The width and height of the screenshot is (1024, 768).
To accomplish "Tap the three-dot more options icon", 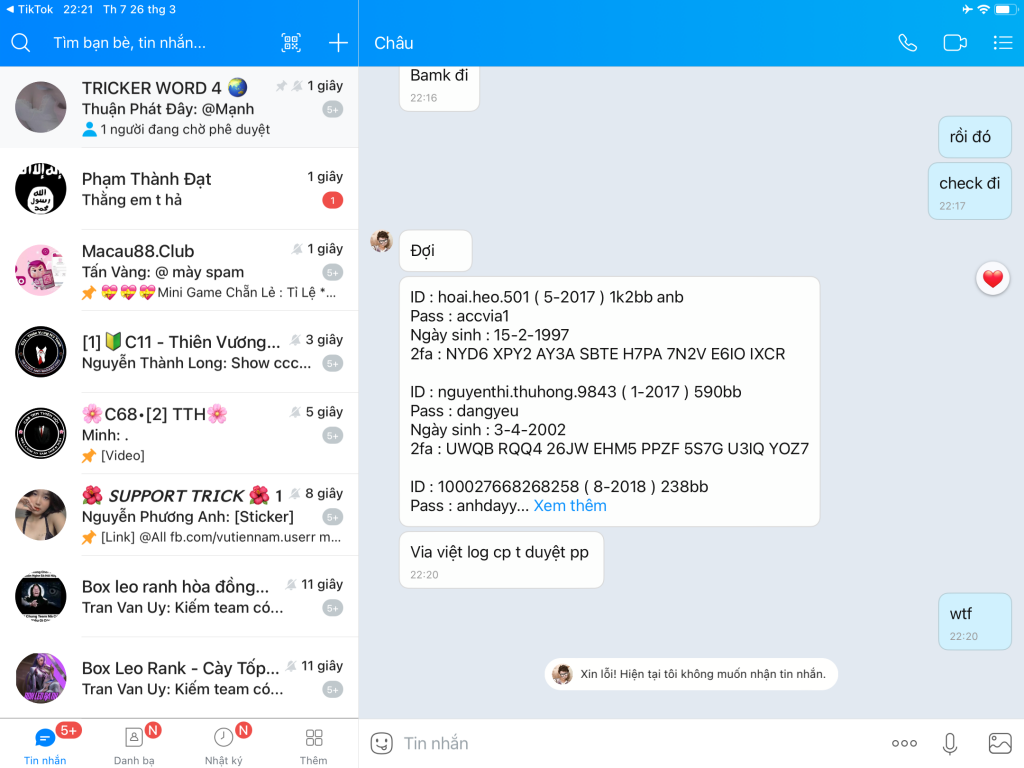I will [x=904, y=743].
